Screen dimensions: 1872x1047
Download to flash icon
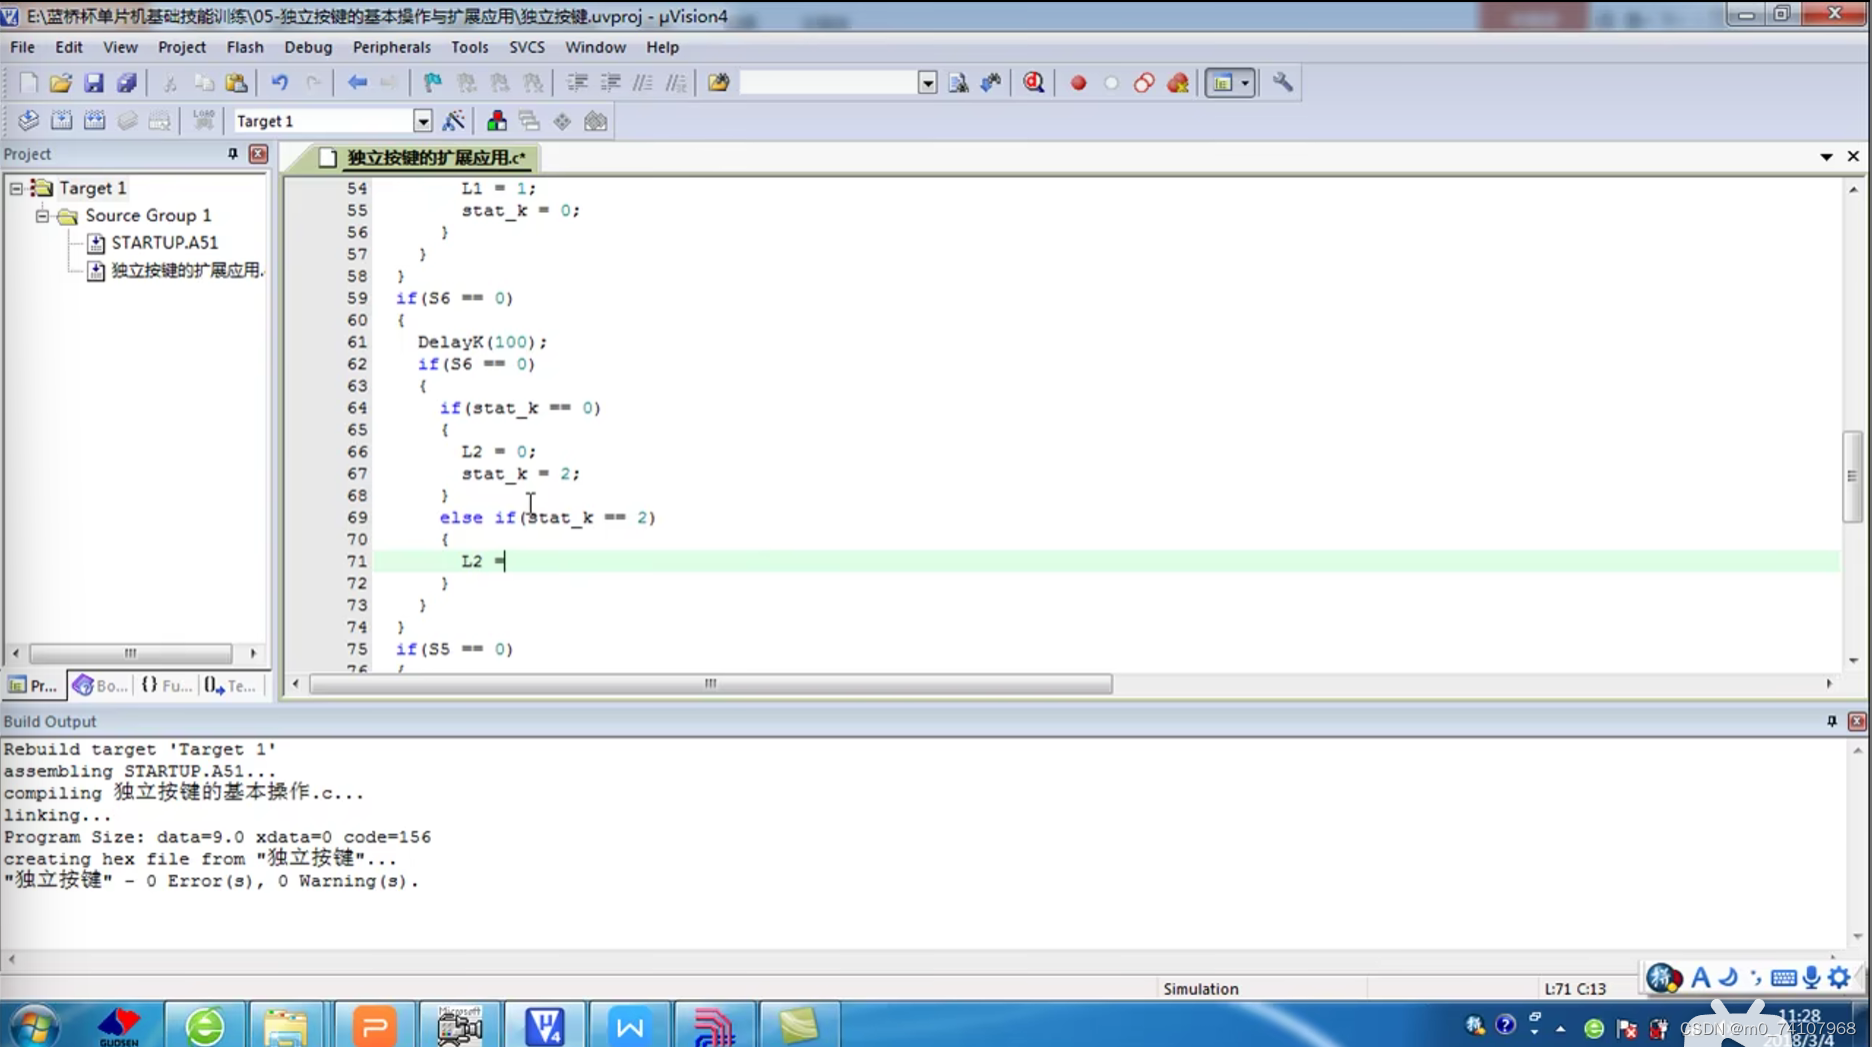pyautogui.click(x=203, y=121)
